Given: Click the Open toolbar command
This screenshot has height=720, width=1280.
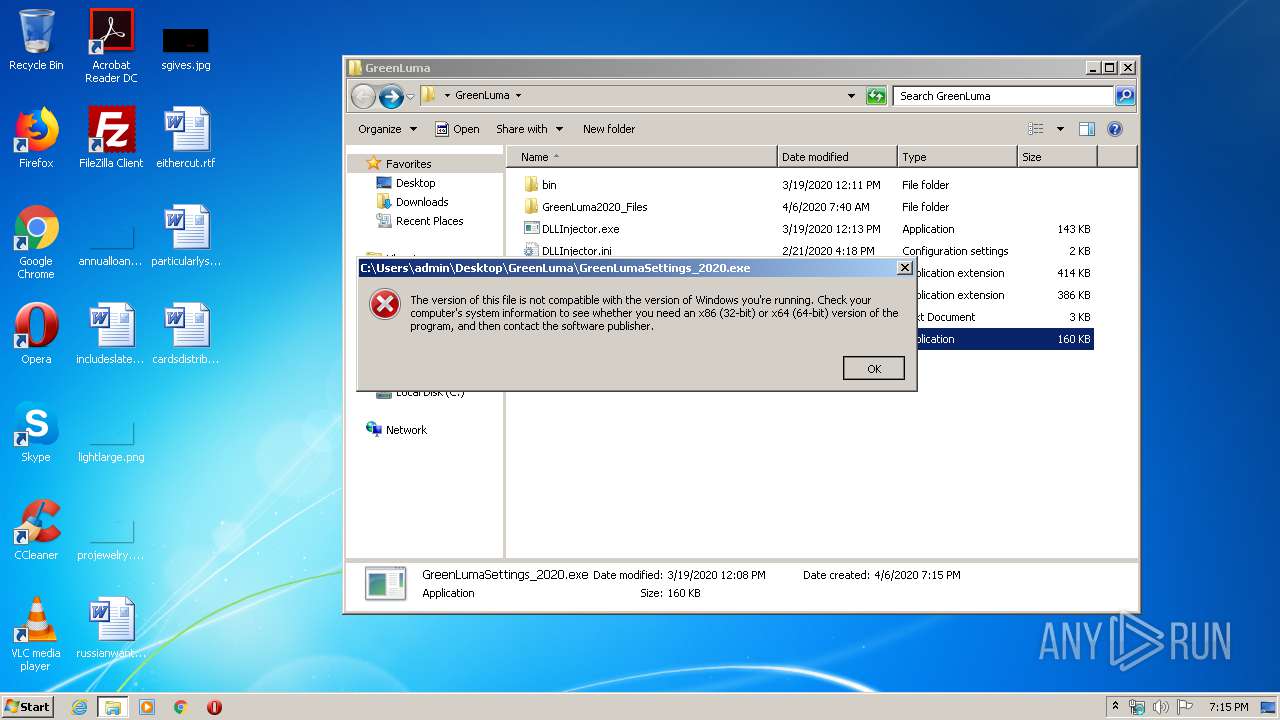Looking at the screenshot, I should pyautogui.click(x=457, y=129).
